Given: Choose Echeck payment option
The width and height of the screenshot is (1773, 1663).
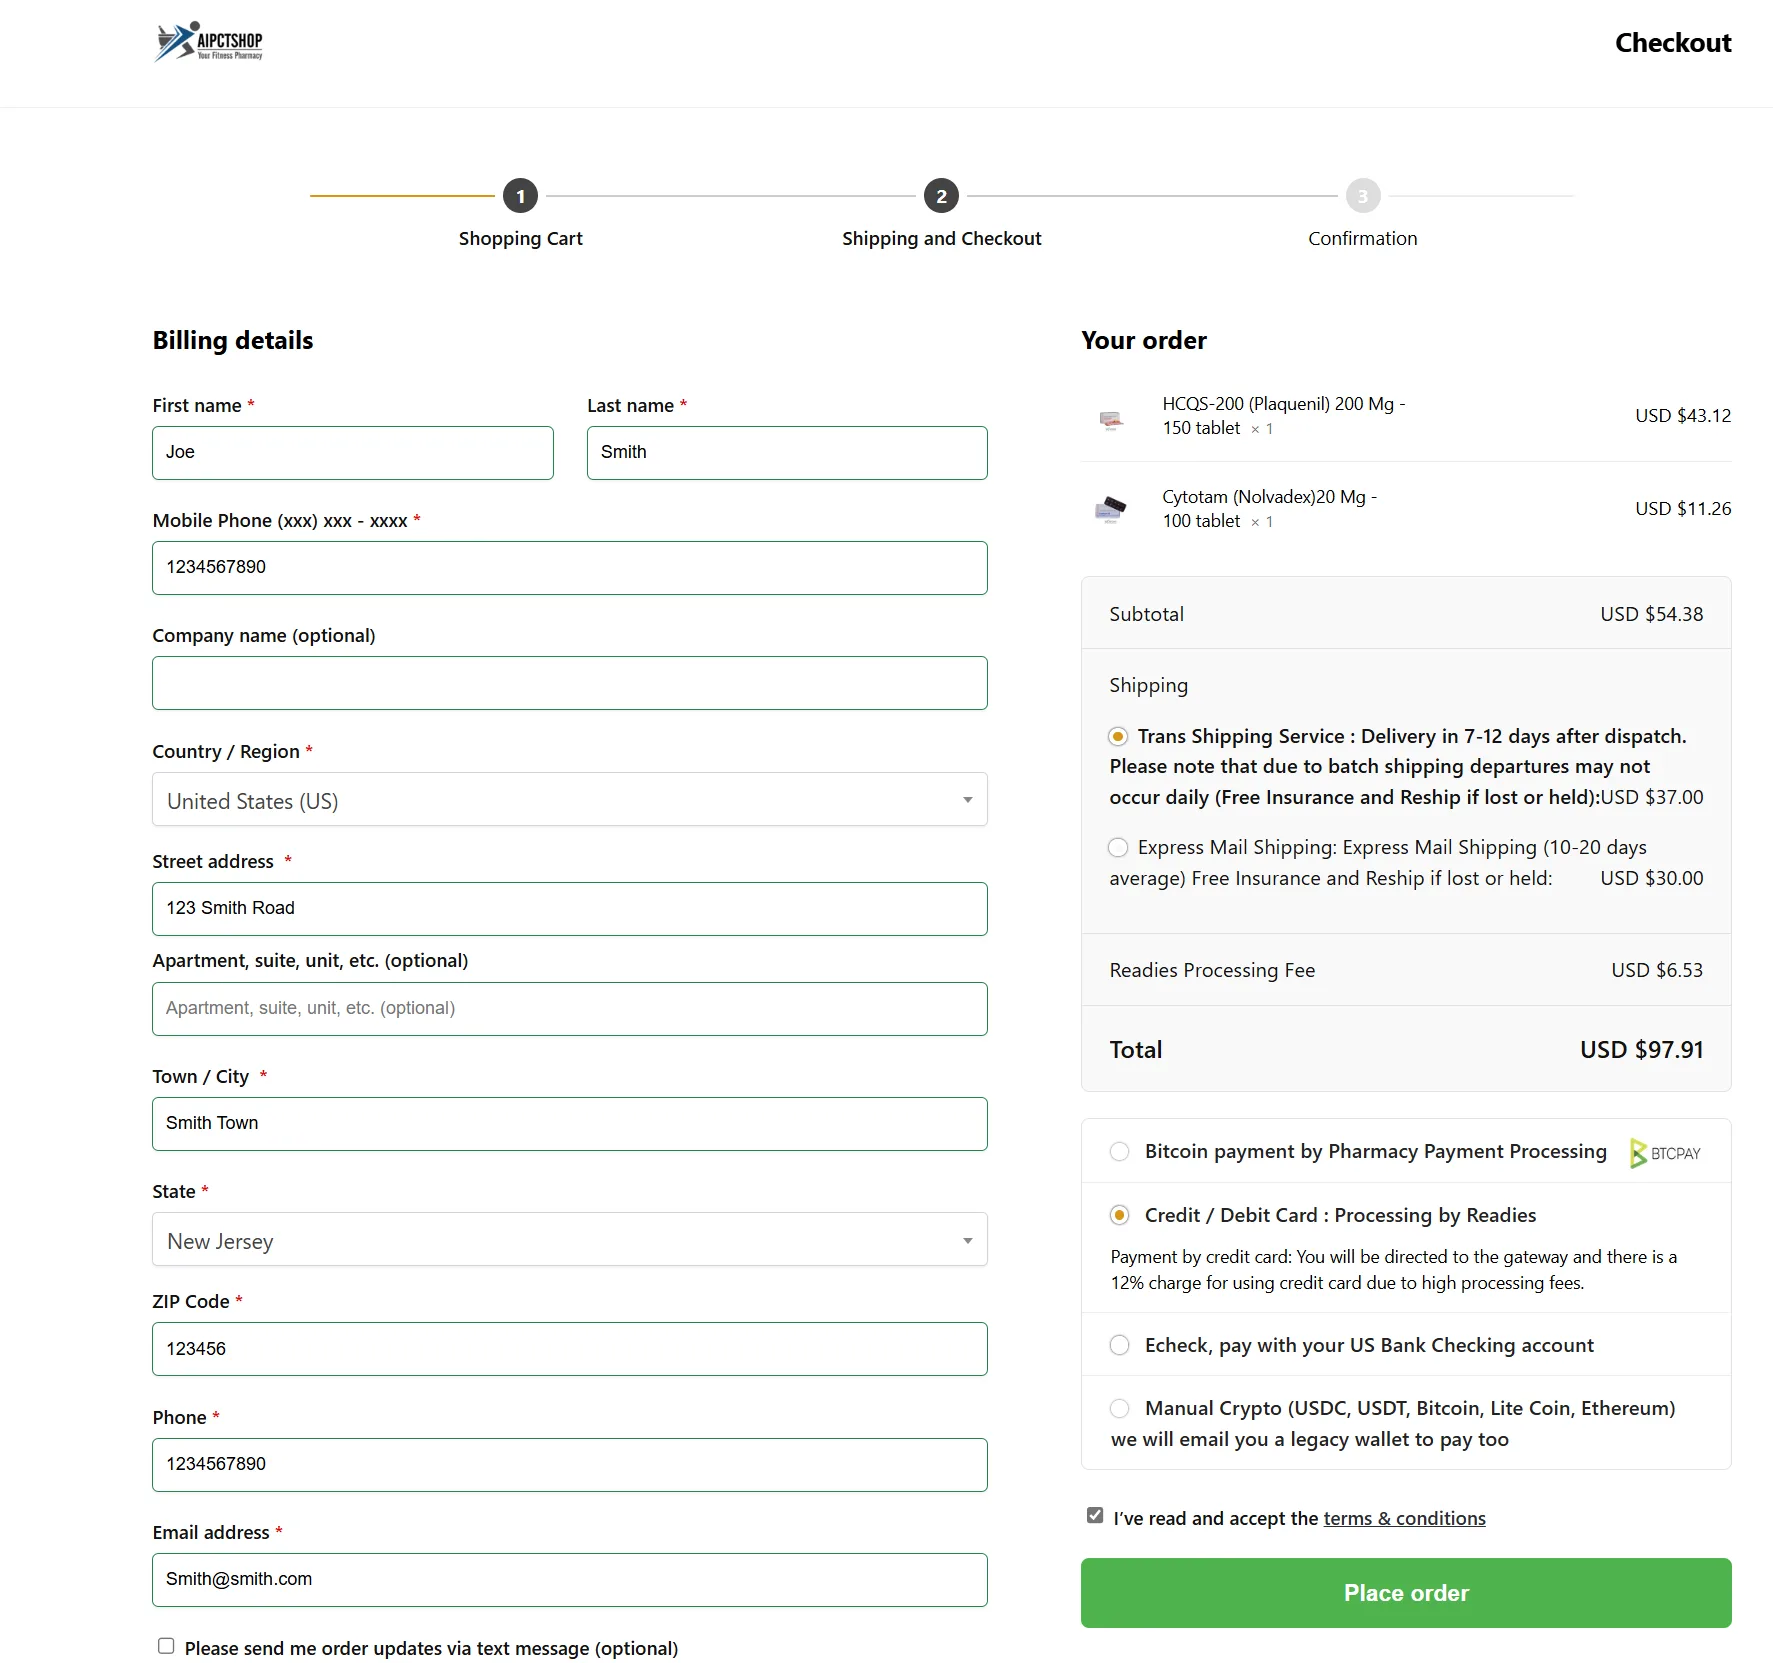Looking at the screenshot, I should click(1120, 1345).
